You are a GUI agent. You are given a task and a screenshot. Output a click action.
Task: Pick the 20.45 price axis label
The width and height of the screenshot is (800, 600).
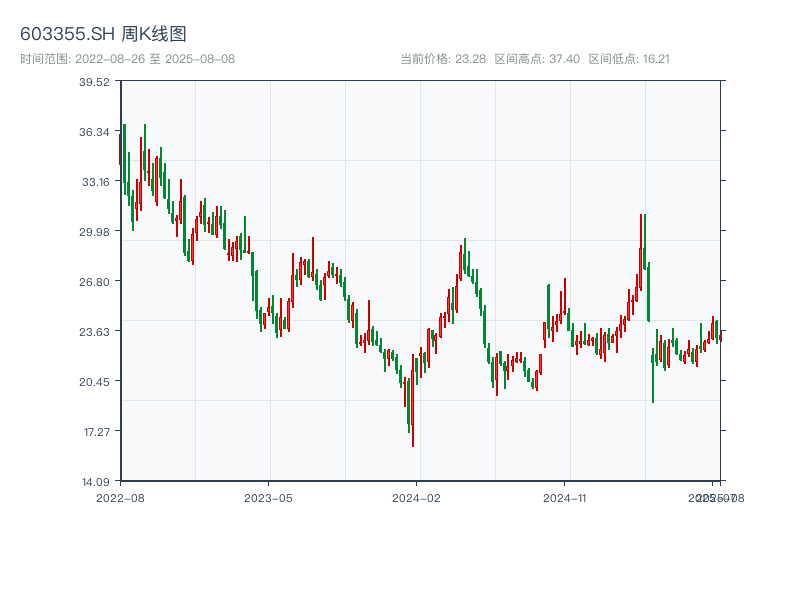[x=95, y=382]
